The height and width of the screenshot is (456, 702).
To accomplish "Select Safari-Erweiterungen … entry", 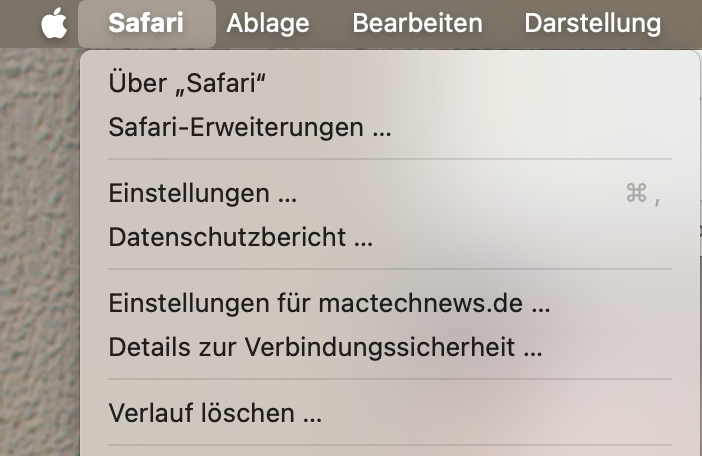I will tap(390, 127).
